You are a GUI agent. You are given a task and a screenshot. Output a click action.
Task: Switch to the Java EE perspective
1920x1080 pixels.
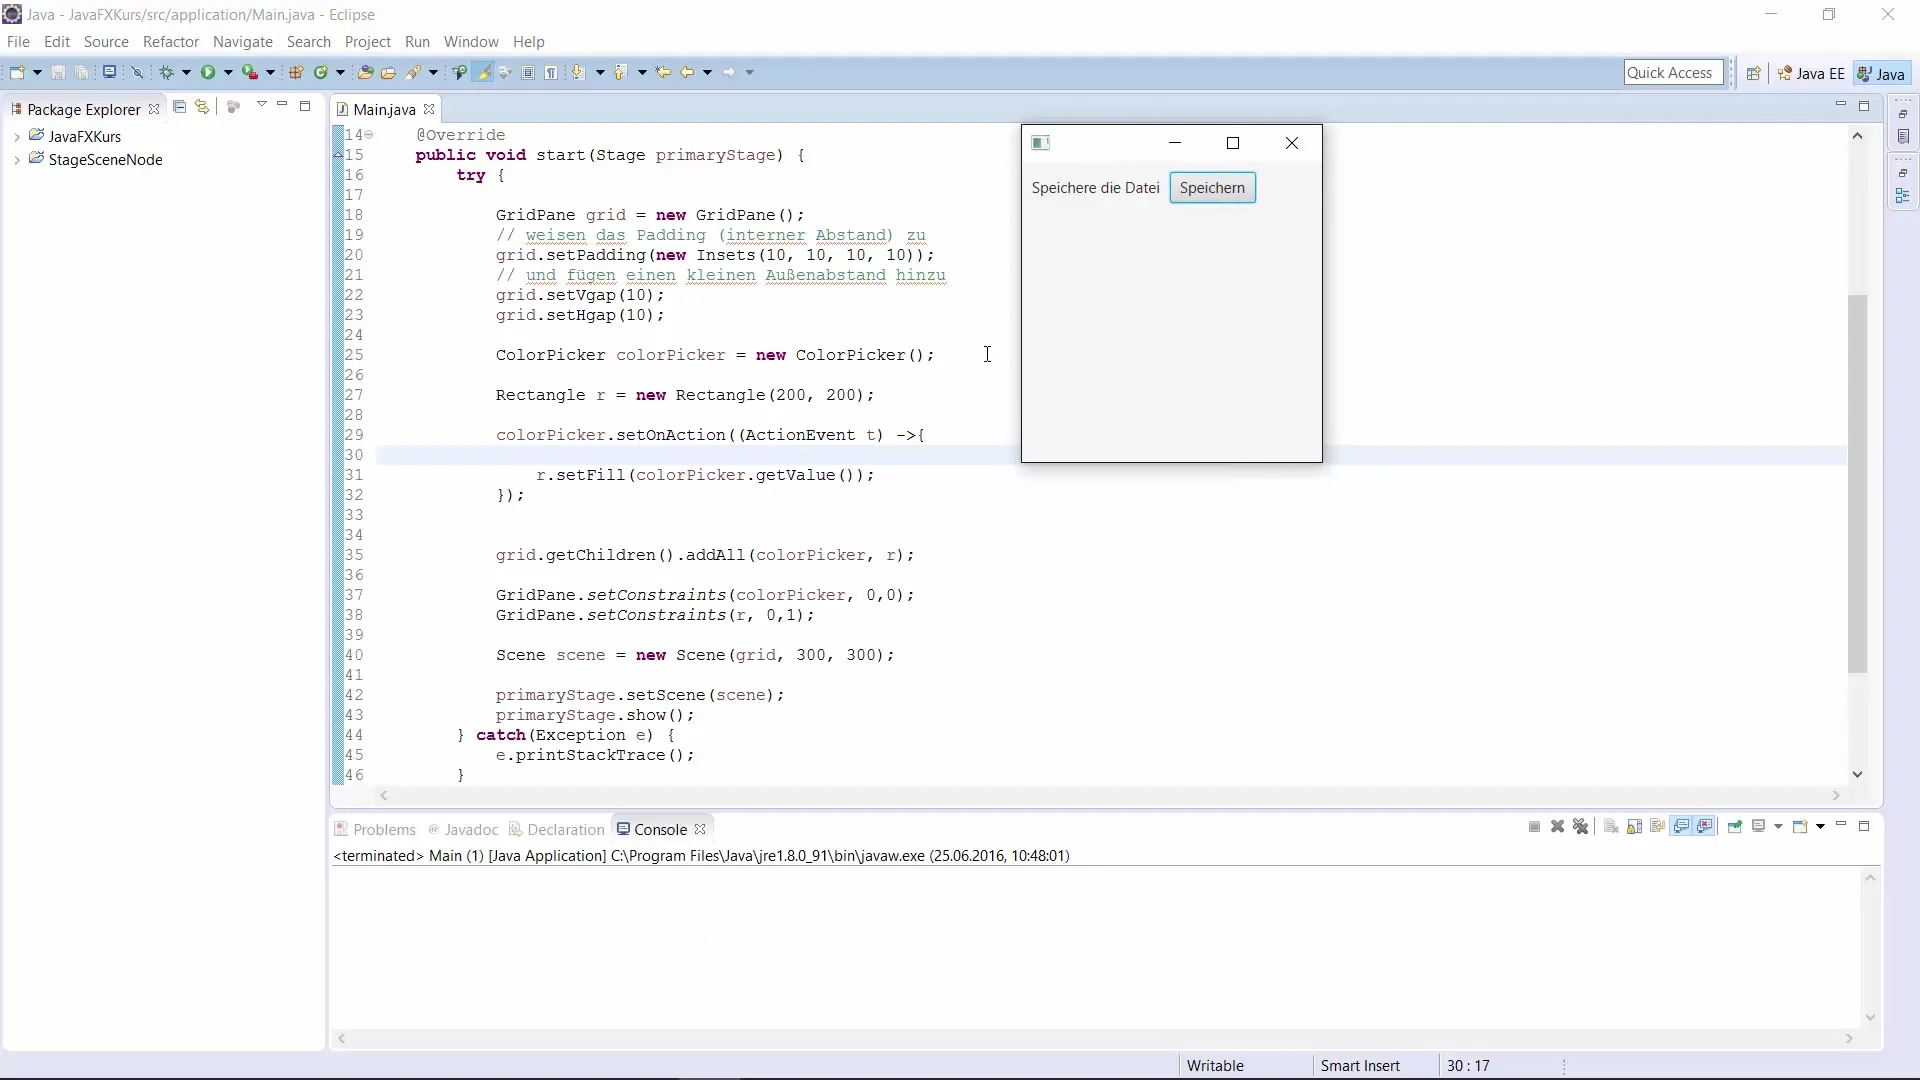1811,73
